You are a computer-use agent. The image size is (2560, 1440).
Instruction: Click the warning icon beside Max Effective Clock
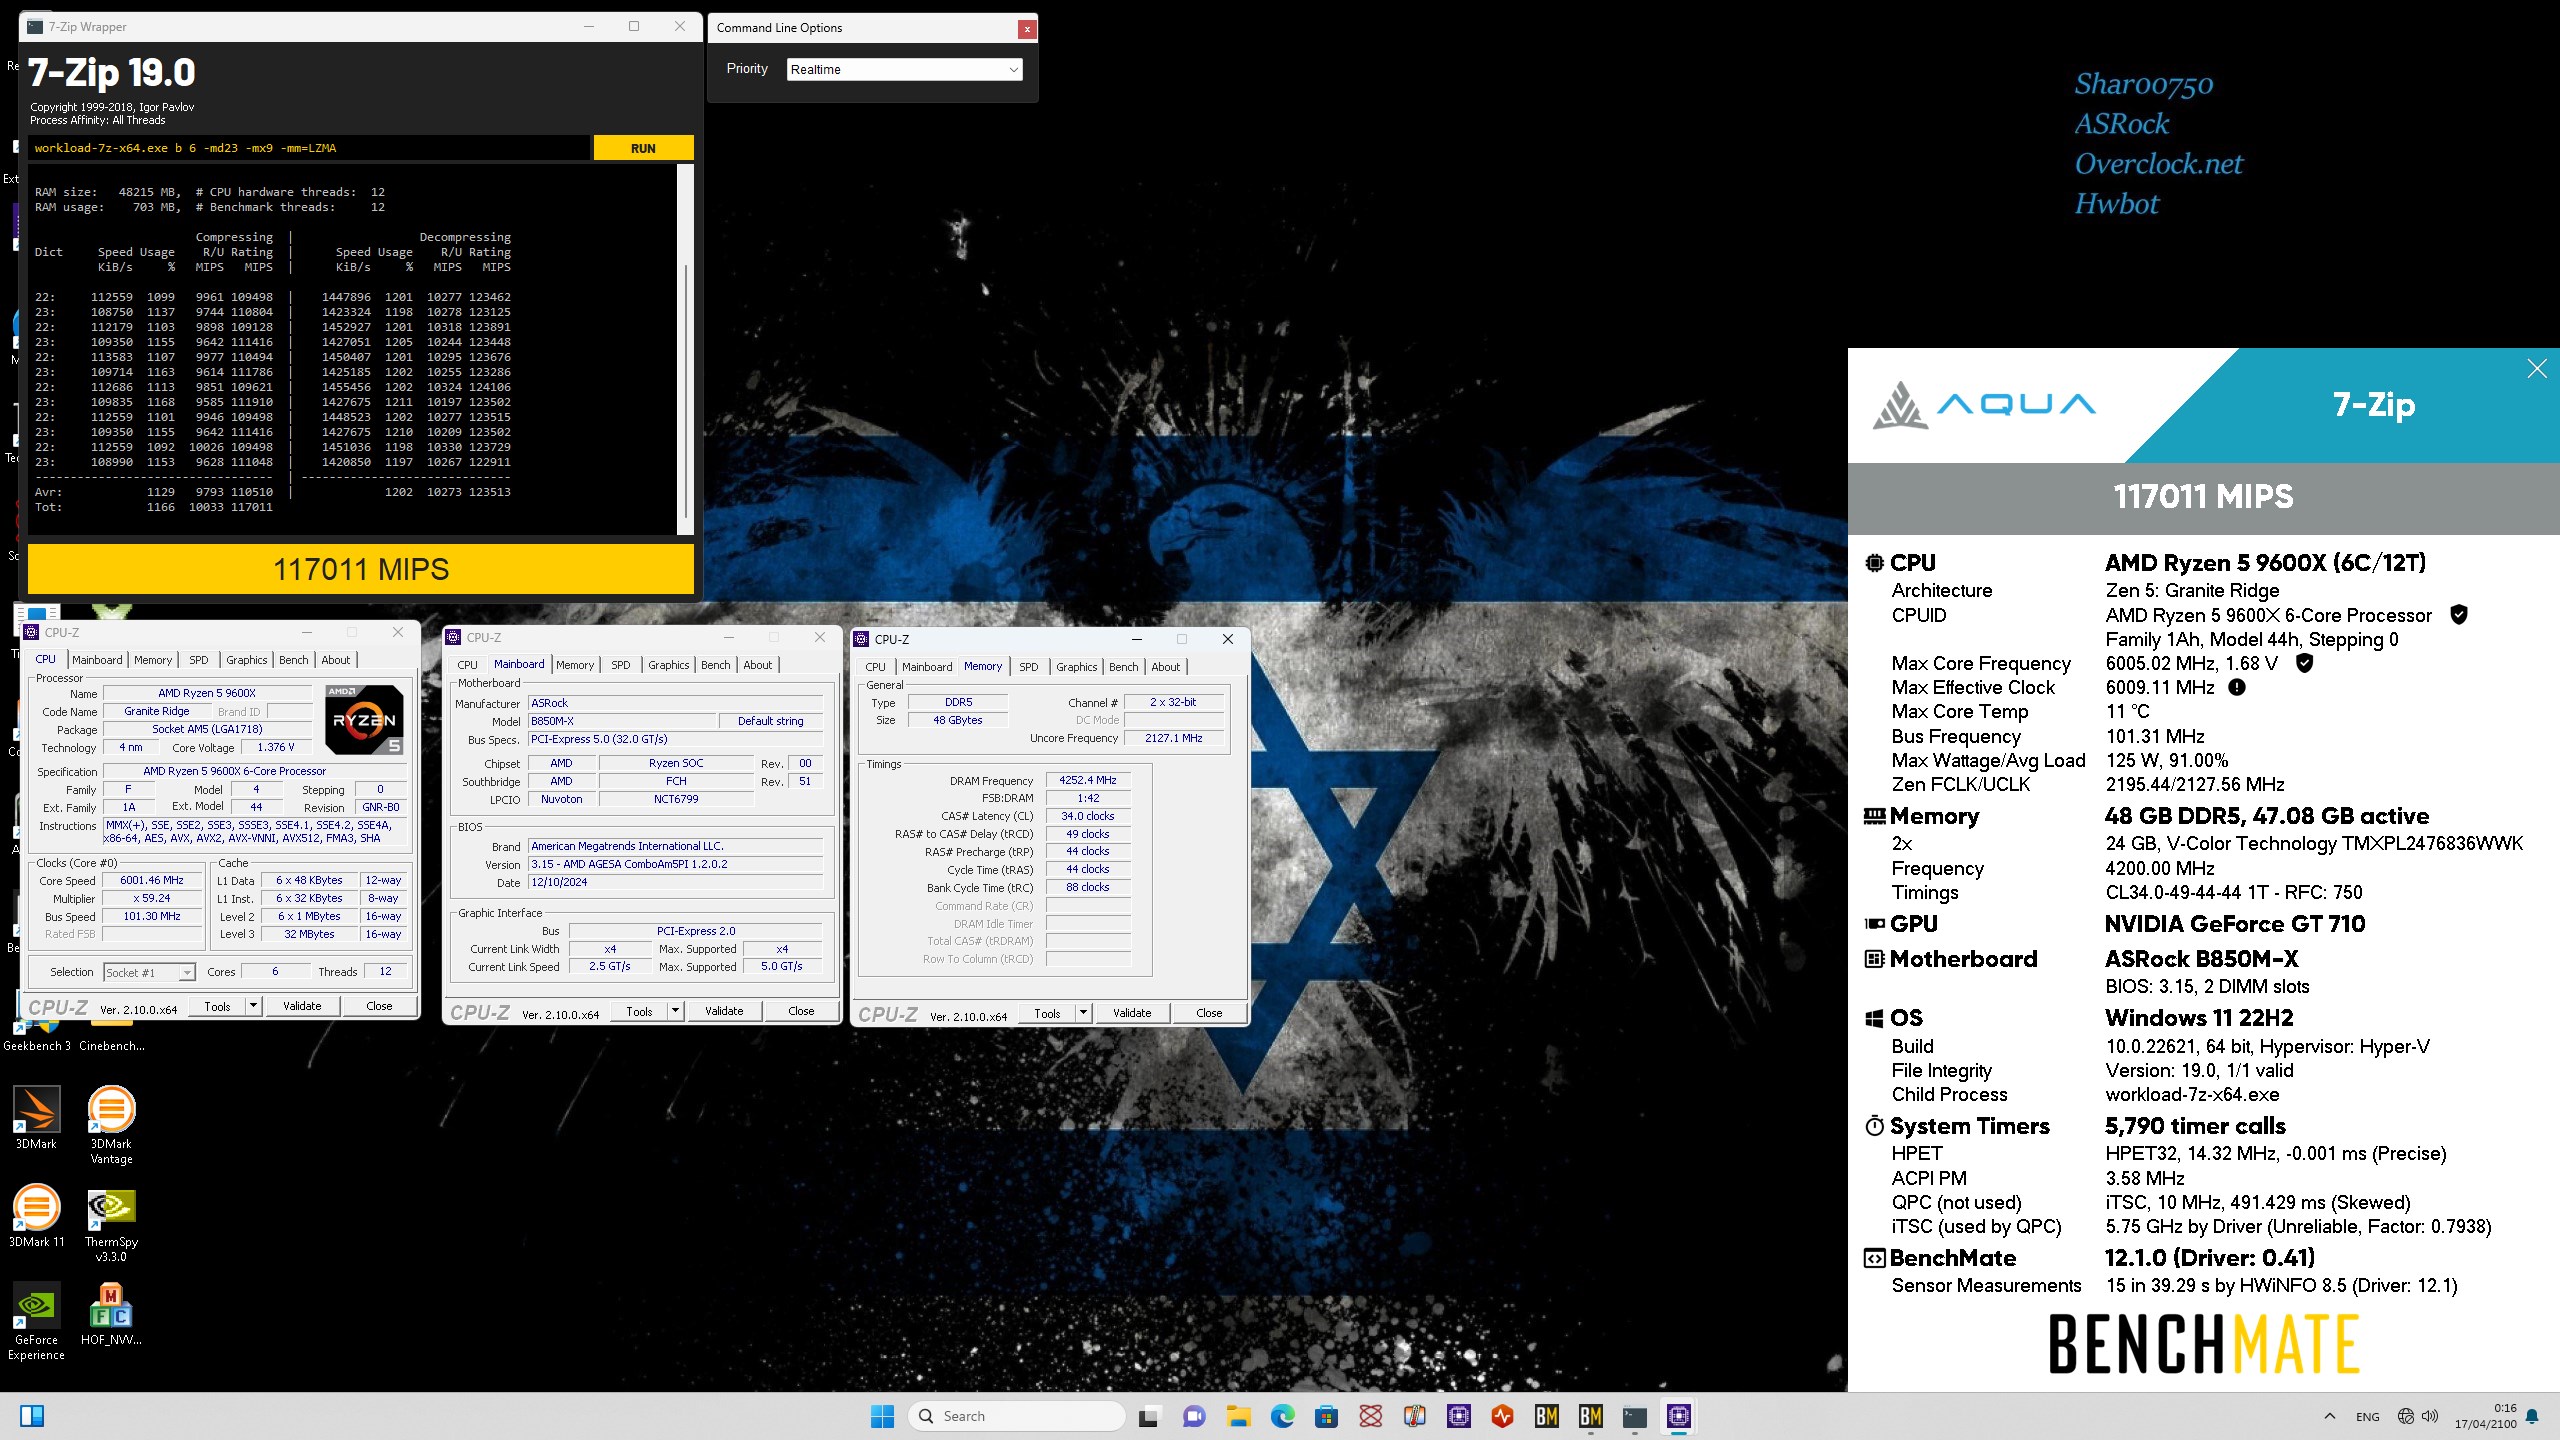coord(2237,687)
